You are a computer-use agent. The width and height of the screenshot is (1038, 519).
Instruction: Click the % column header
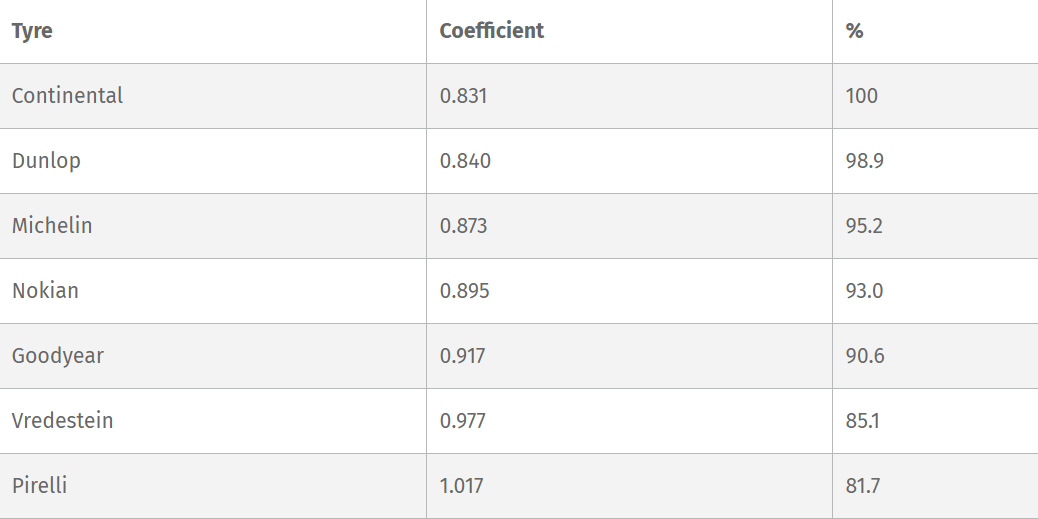pos(854,31)
